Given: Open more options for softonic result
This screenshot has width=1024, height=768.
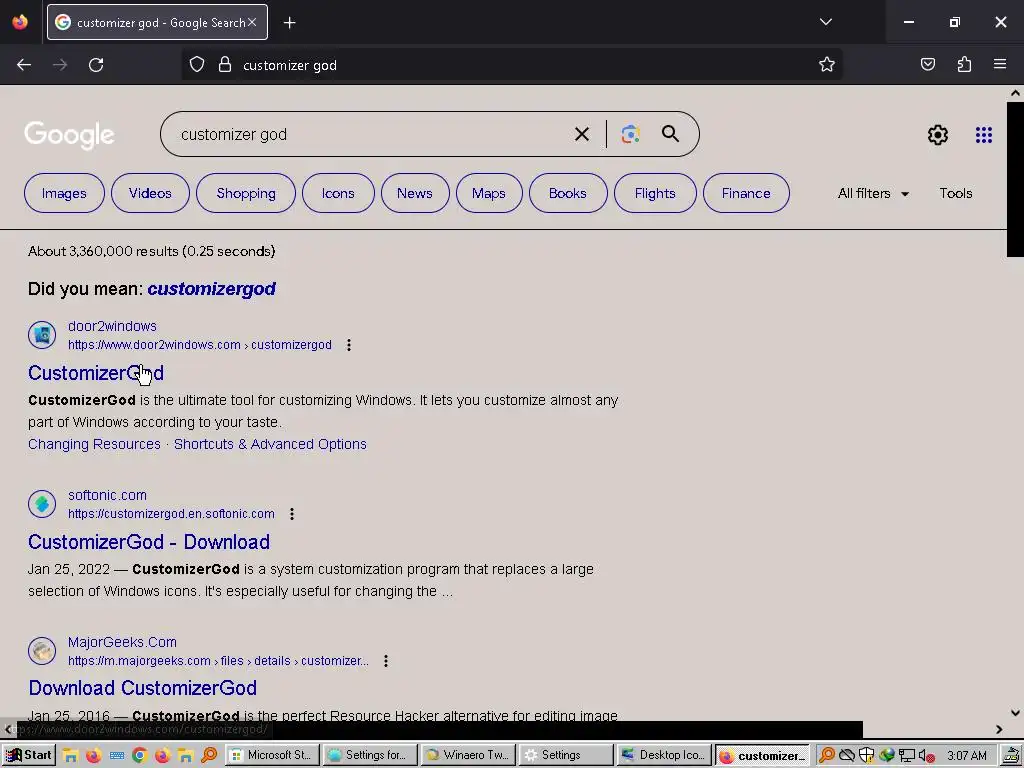Looking at the screenshot, I should (292, 514).
